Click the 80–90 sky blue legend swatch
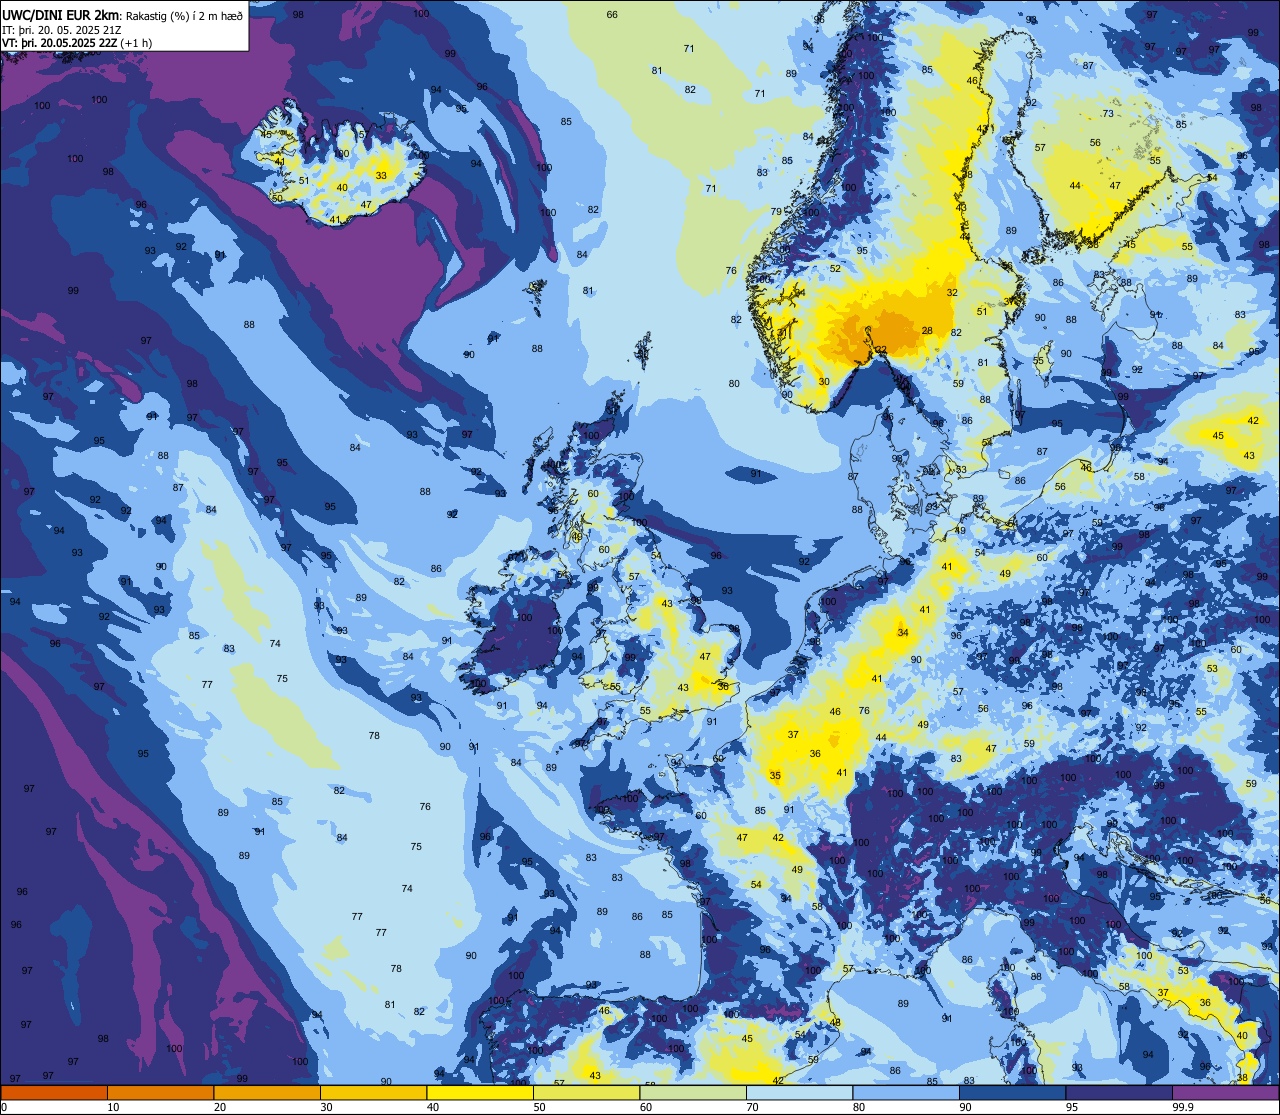 [906, 1092]
